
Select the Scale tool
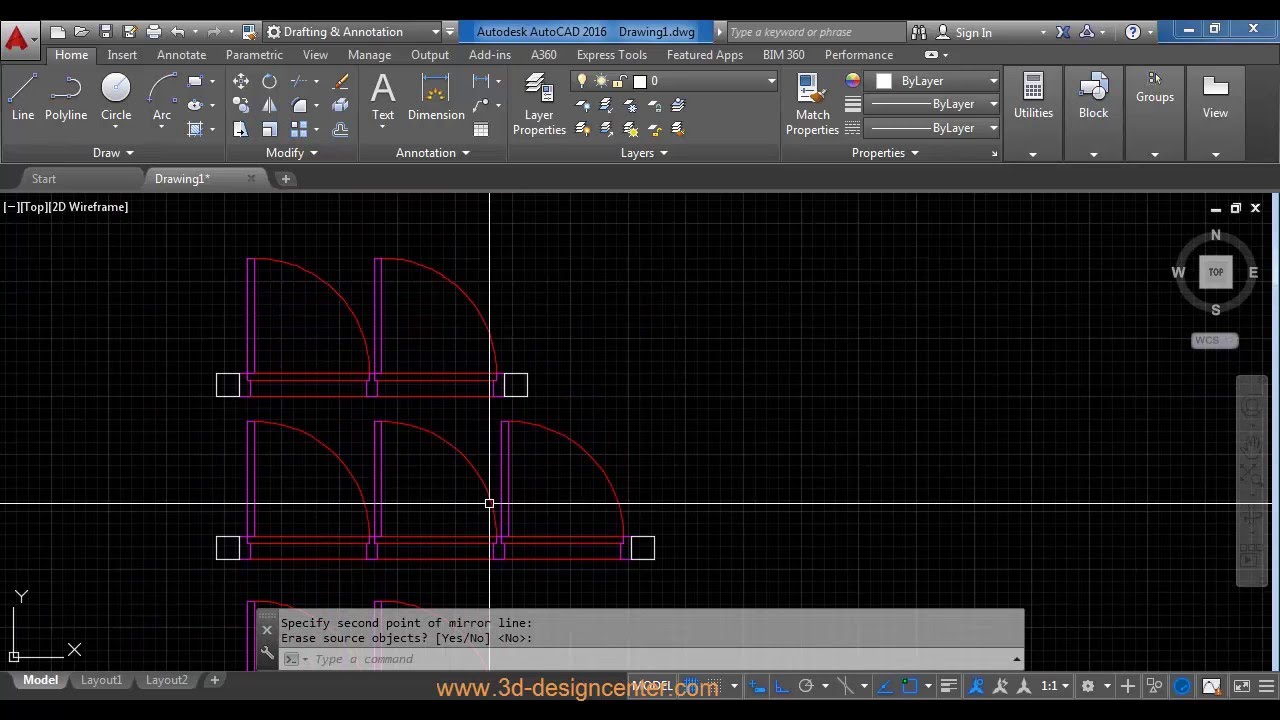pos(270,129)
